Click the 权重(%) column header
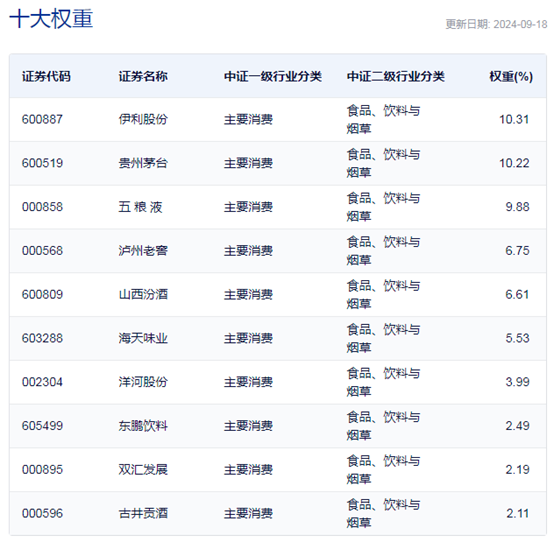554x542 pixels. coord(511,76)
